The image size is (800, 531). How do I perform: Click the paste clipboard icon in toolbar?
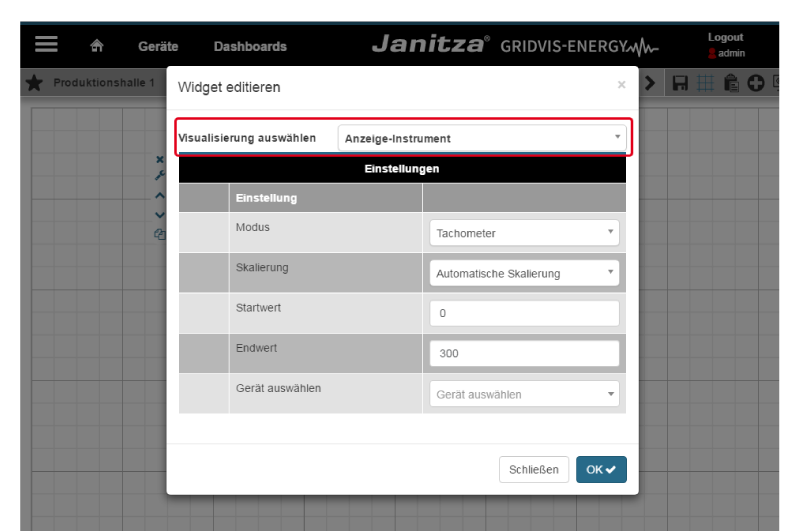(731, 83)
